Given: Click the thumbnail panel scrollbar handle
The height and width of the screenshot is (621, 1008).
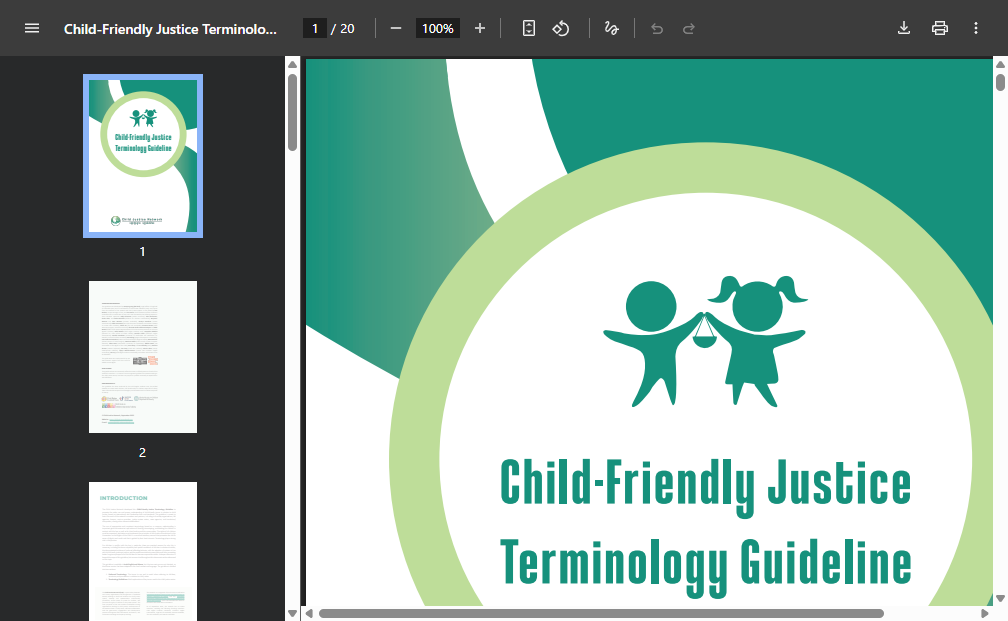Looking at the screenshot, I should click(292, 112).
